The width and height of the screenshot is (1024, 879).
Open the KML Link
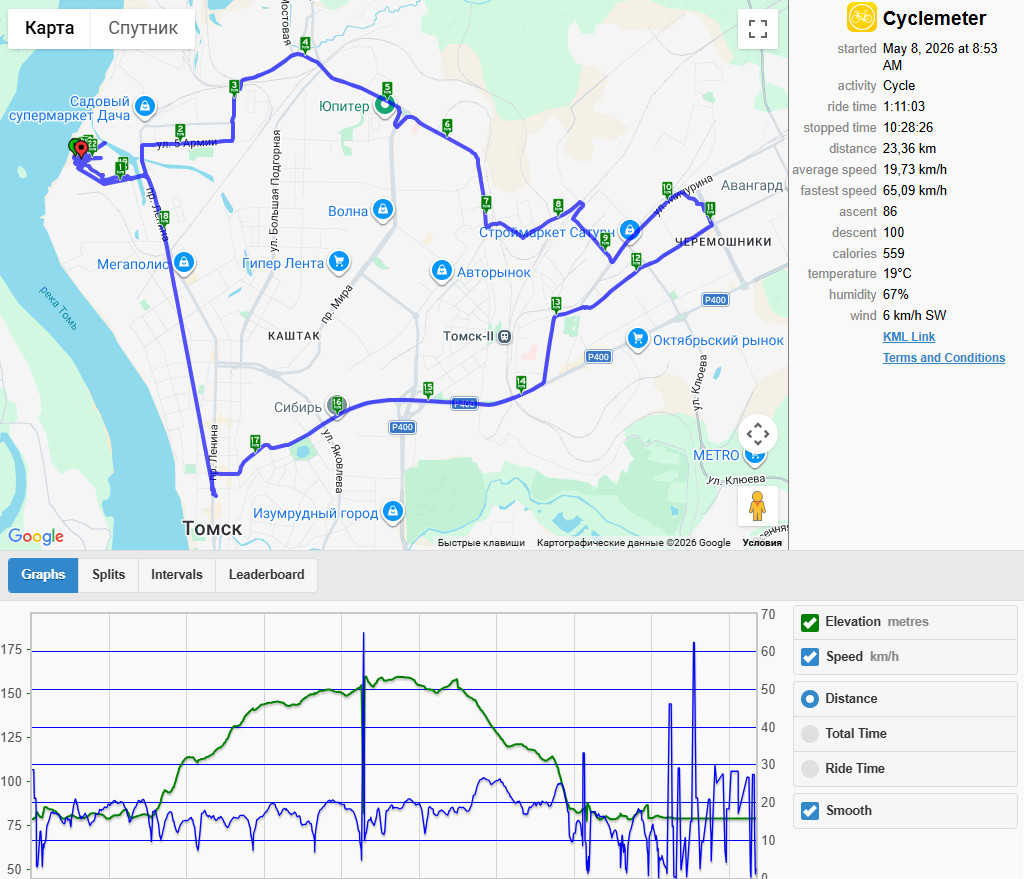point(908,337)
